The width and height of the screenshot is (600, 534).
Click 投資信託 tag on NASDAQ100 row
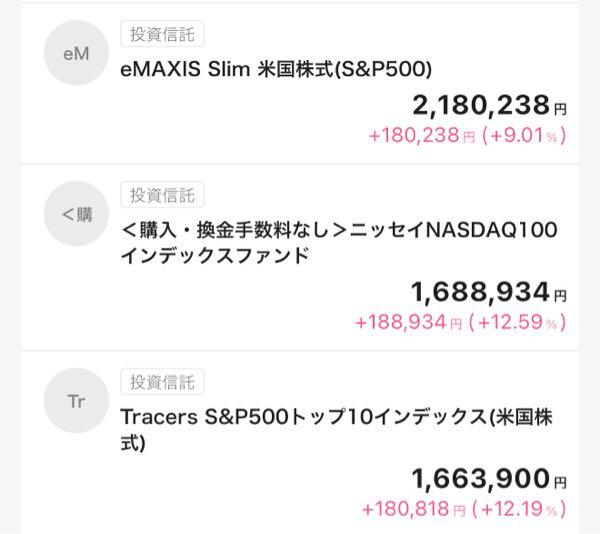coord(162,195)
